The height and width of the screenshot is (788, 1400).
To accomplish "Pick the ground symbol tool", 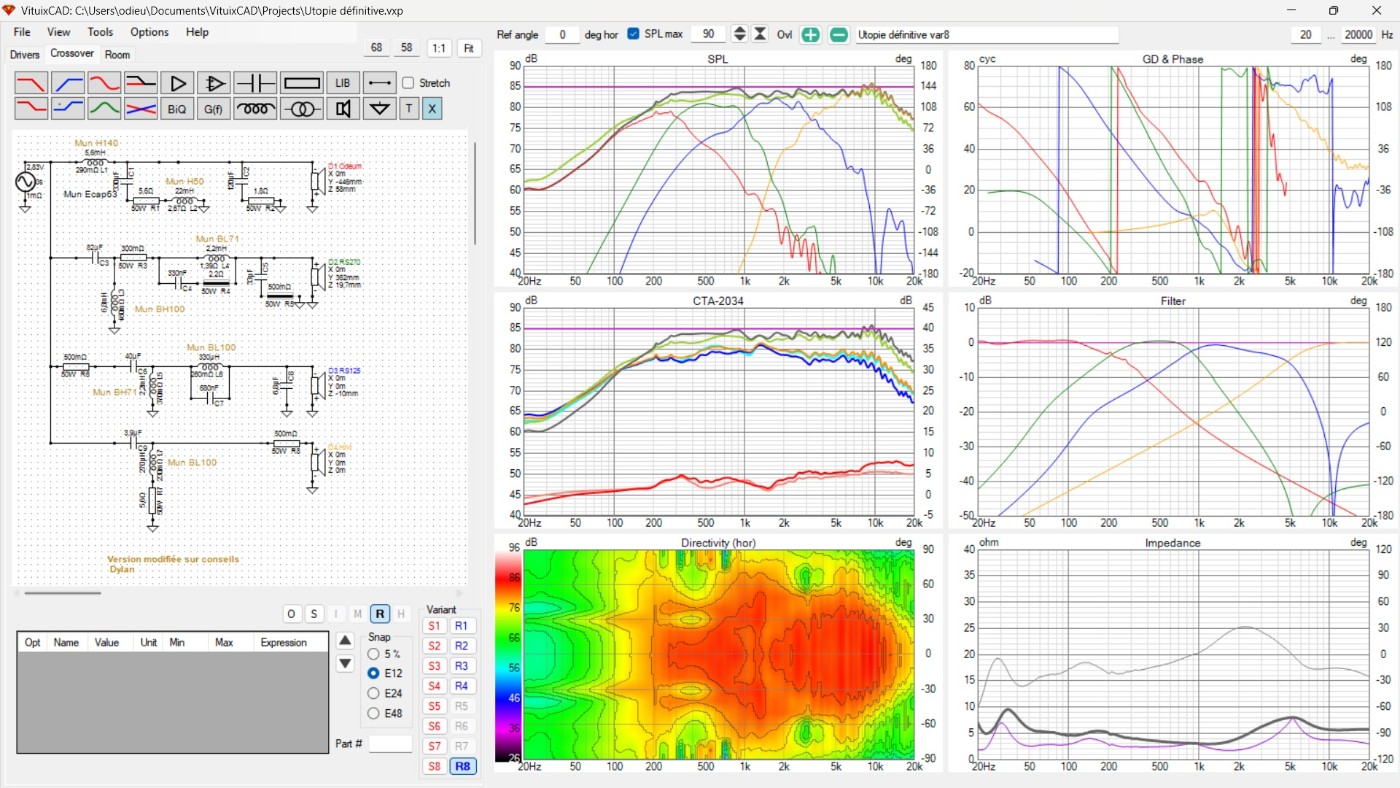I will point(378,109).
